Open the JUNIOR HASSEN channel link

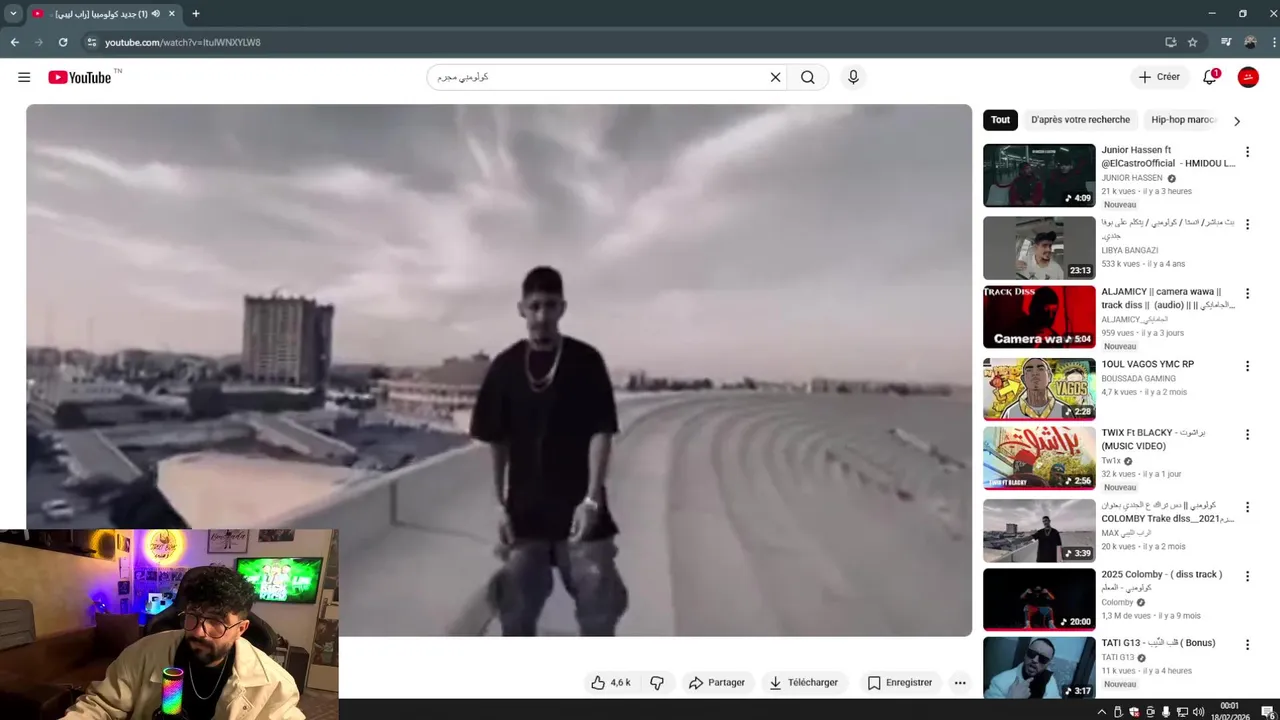click(x=1132, y=178)
